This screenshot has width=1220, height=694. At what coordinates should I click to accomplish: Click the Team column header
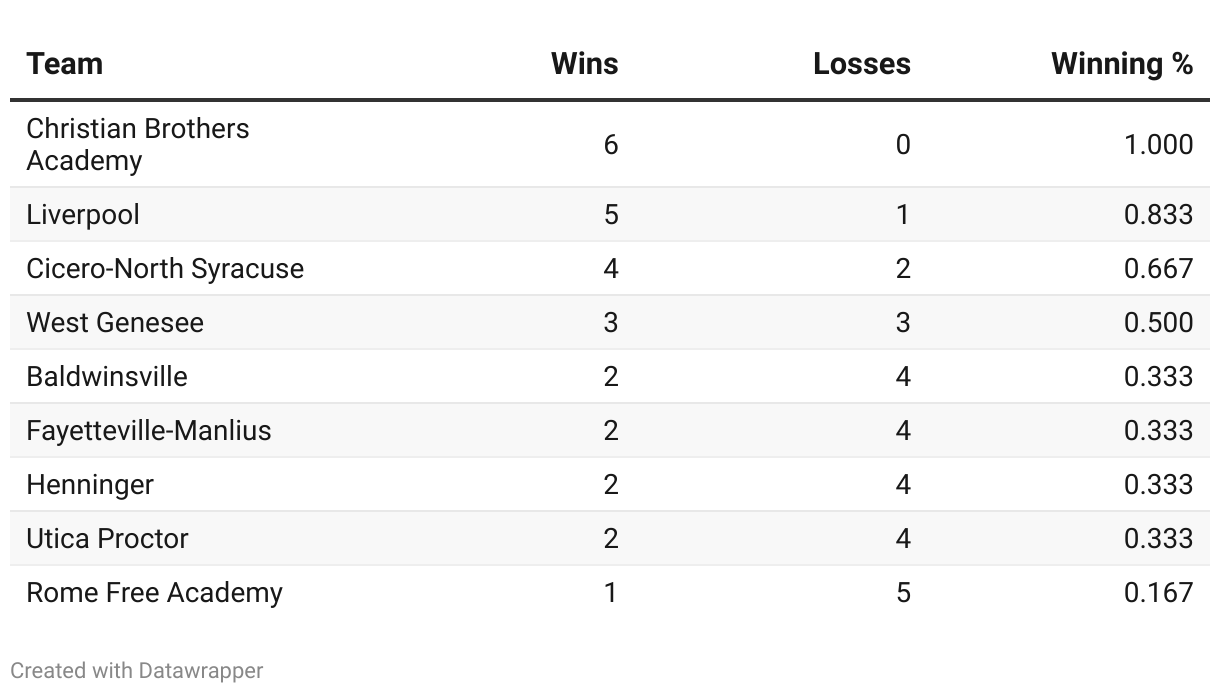(65, 64)
